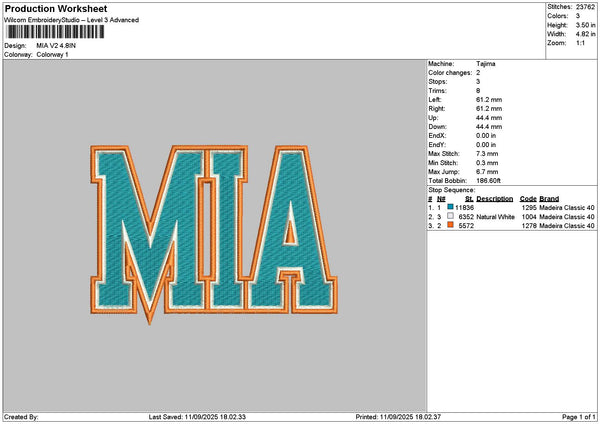Click the 'Code' column header
The image size is (600, 424).
(528, 199)
